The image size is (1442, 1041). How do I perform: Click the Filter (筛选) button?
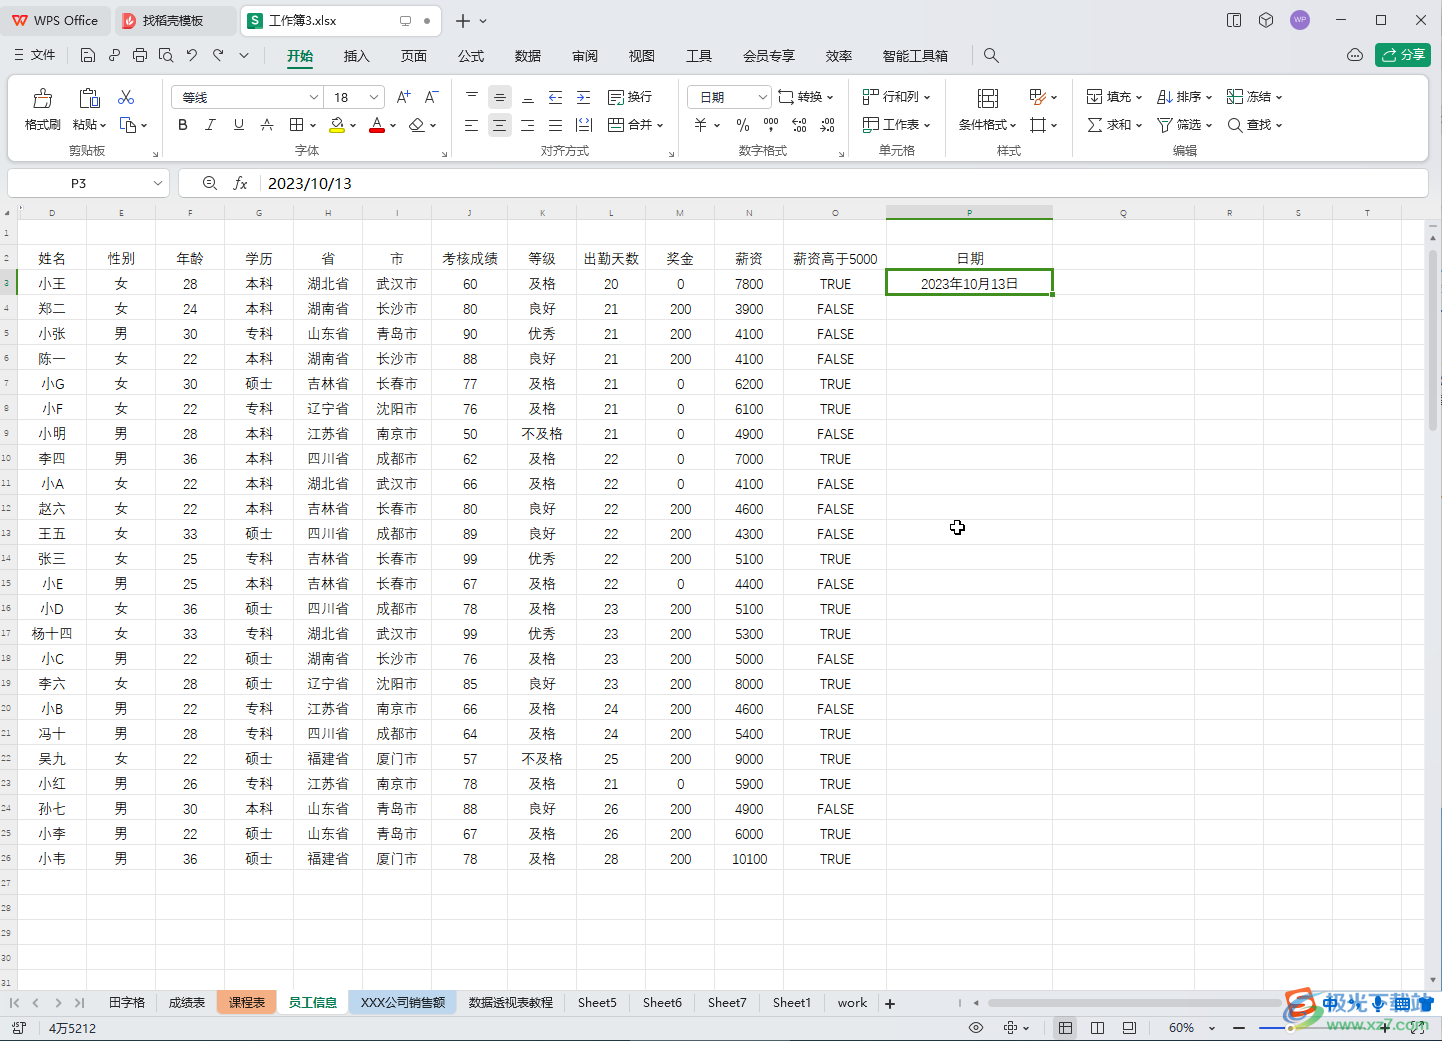click(x=1184, y=125)
